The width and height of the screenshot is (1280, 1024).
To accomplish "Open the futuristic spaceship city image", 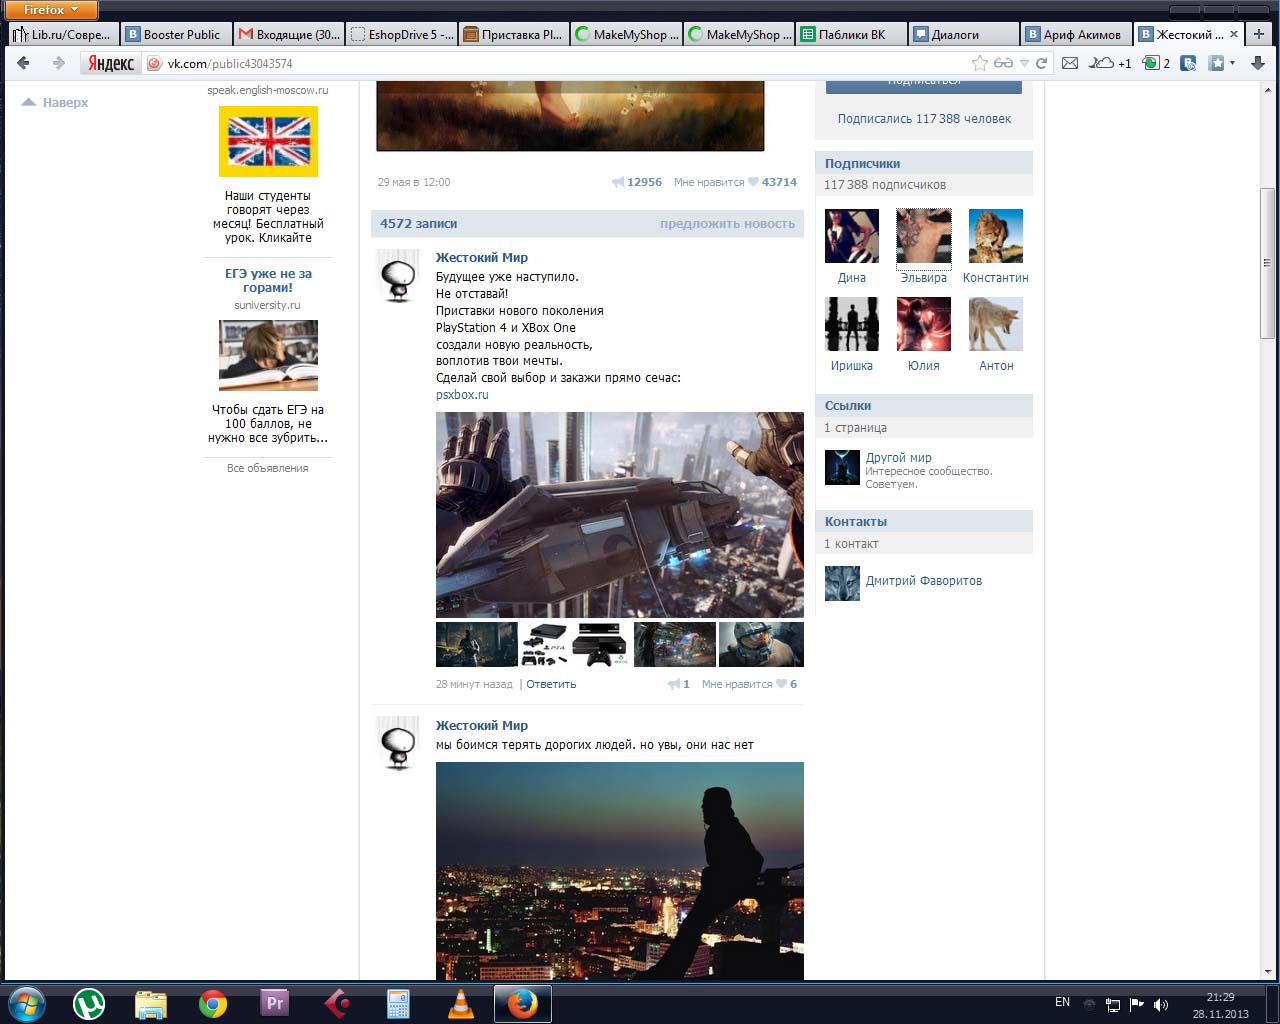I will coord(620,515).
